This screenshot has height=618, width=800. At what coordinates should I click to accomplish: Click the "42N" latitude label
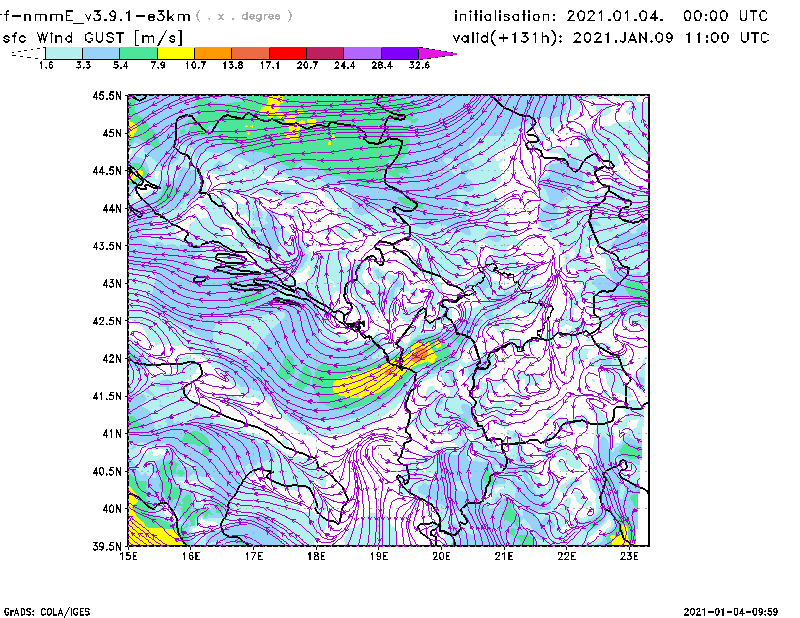click(x=112, y=359)
